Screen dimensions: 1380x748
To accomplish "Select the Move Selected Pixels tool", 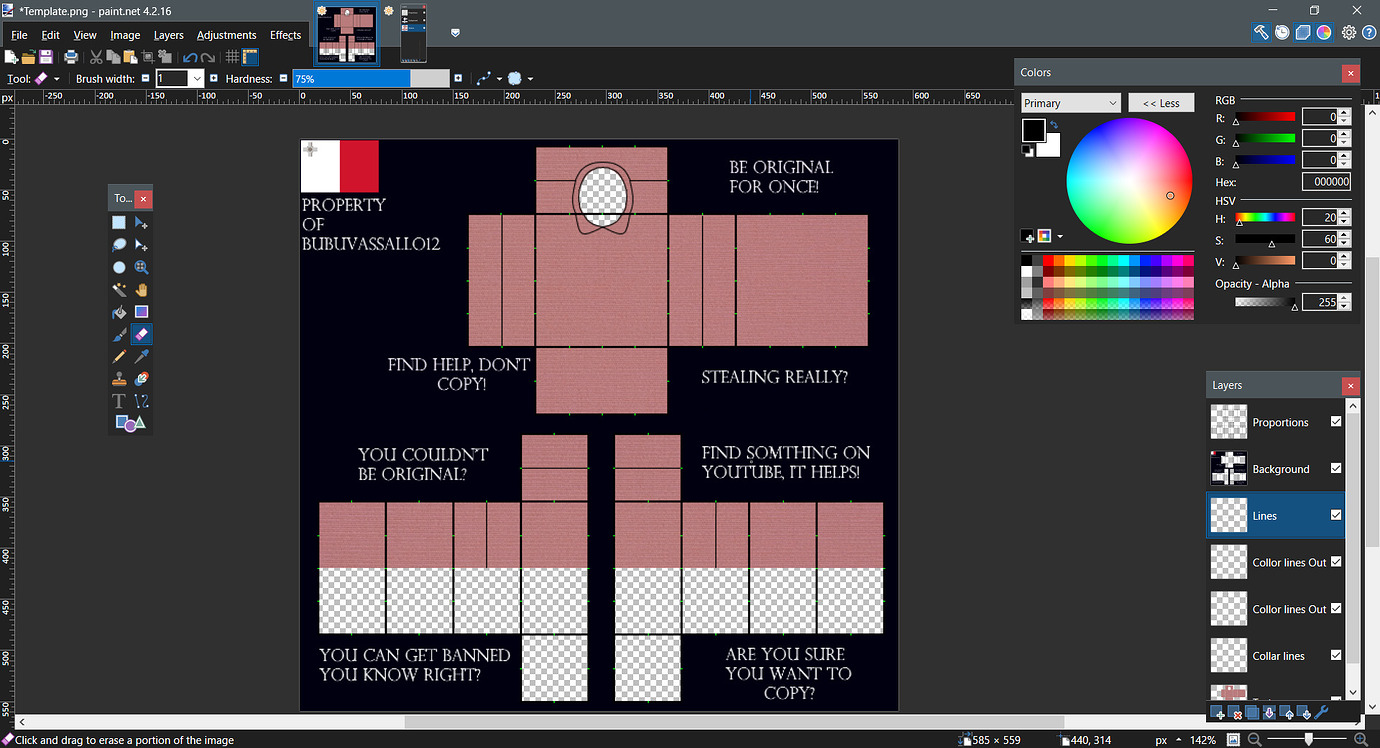I will pos(142,223).
